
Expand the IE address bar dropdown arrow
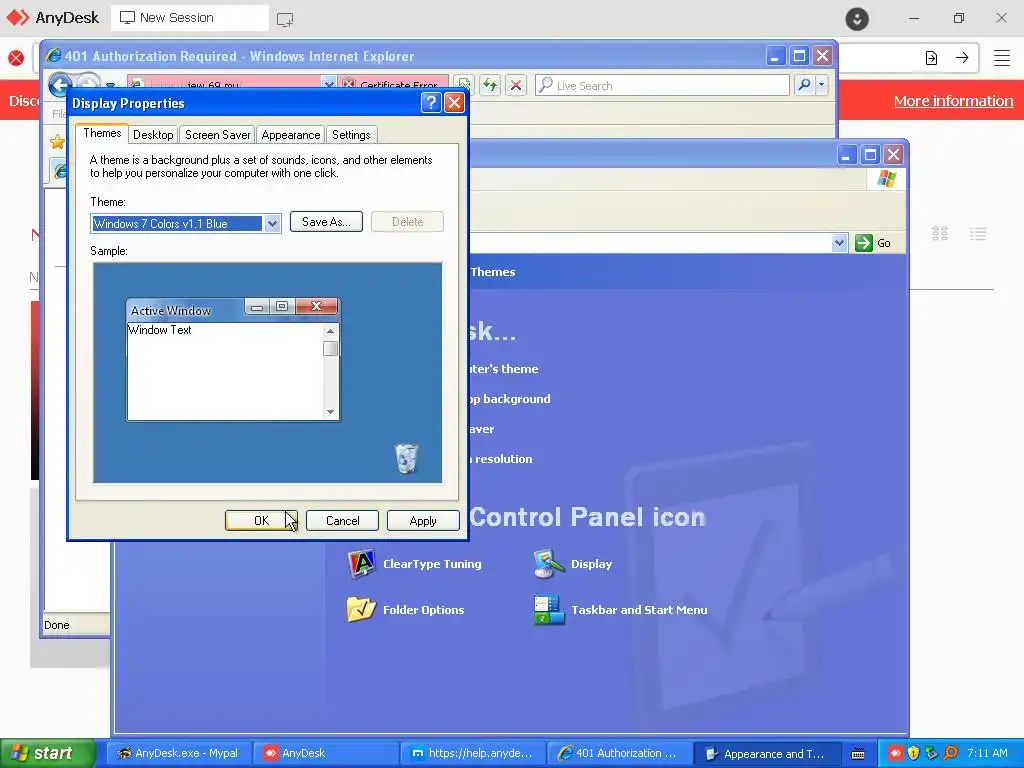[x=328, y=84]
